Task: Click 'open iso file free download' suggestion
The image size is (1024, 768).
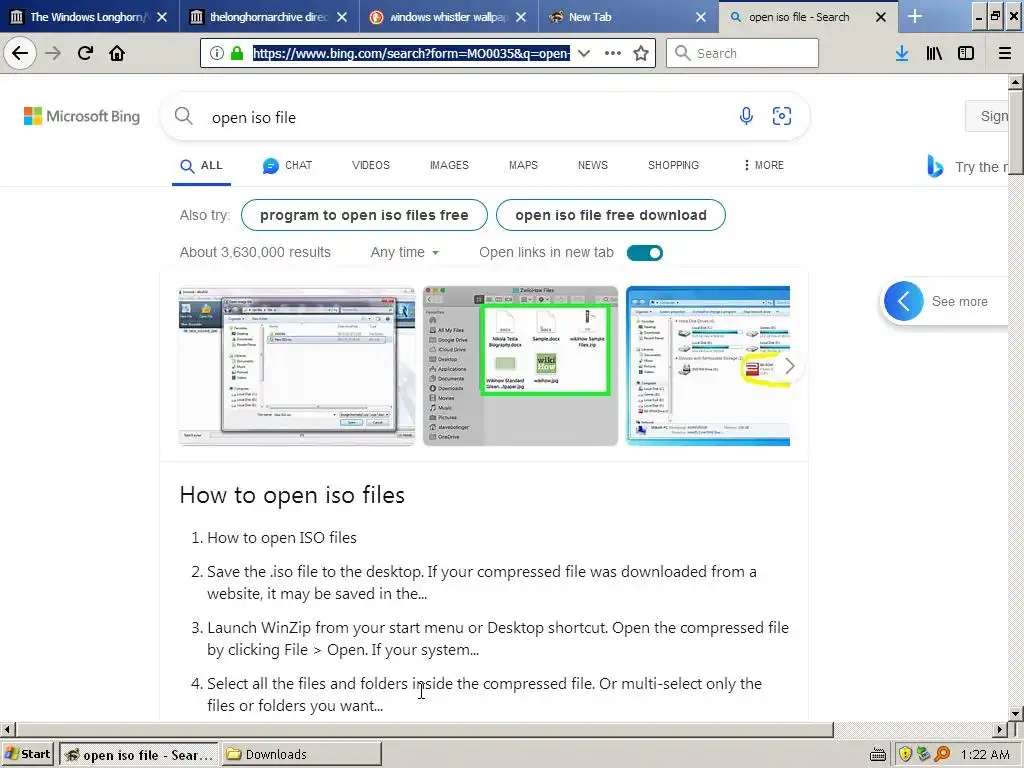Action: (x=611, y=215)
